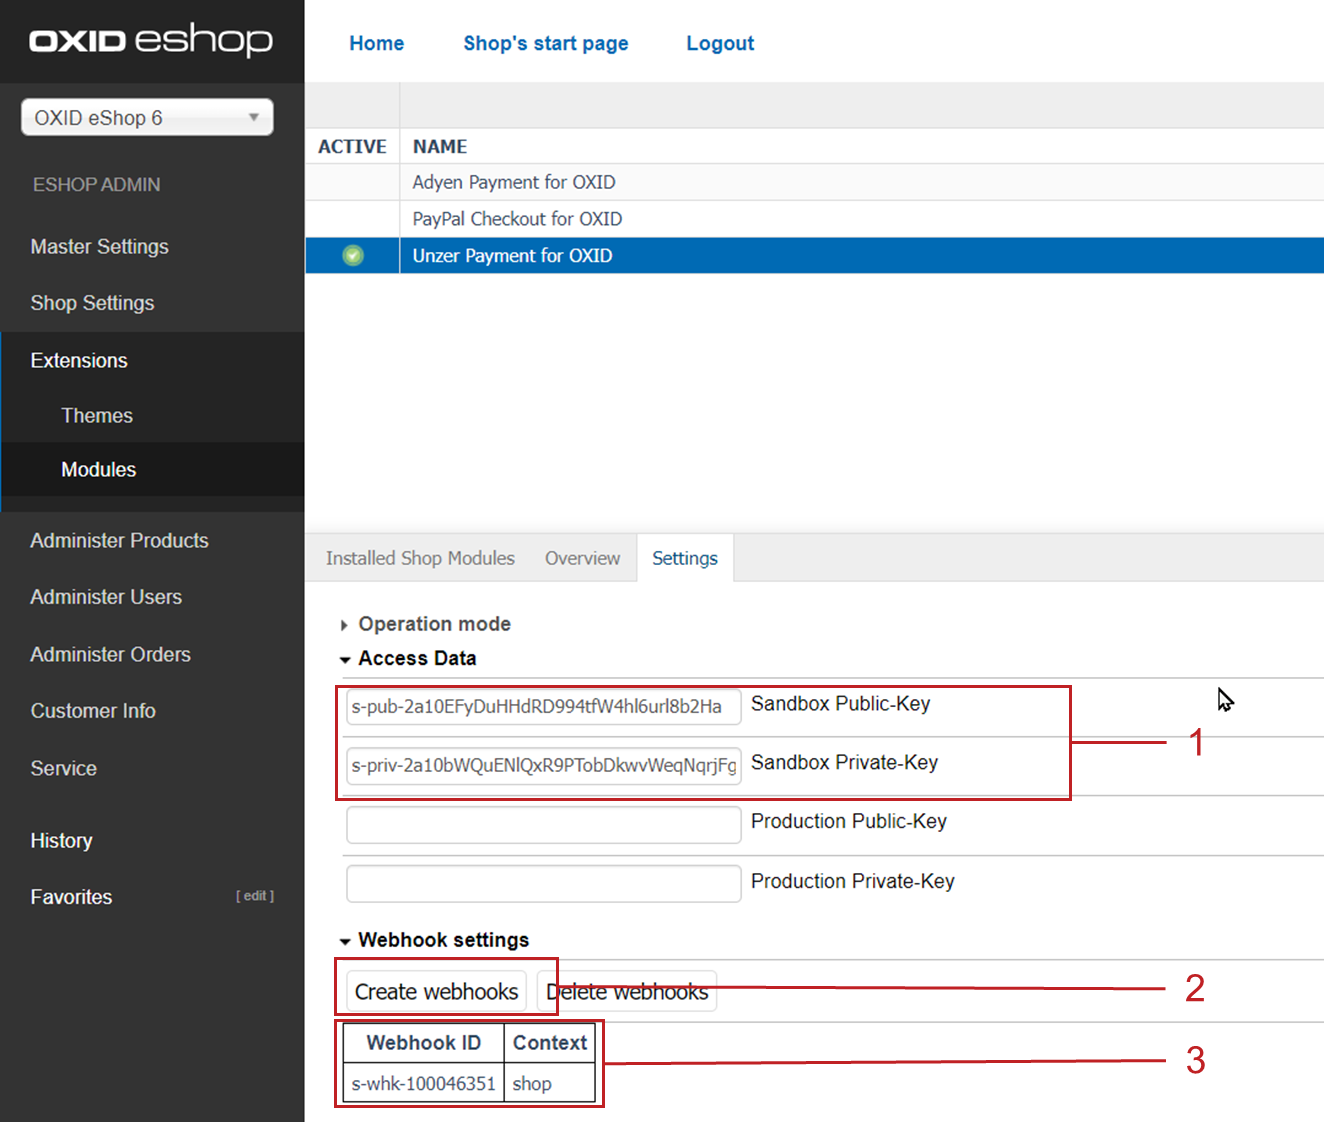Open Administer Products menu
The width and height of the screenshot is (1324, 1122).
(x=119, y=540)
